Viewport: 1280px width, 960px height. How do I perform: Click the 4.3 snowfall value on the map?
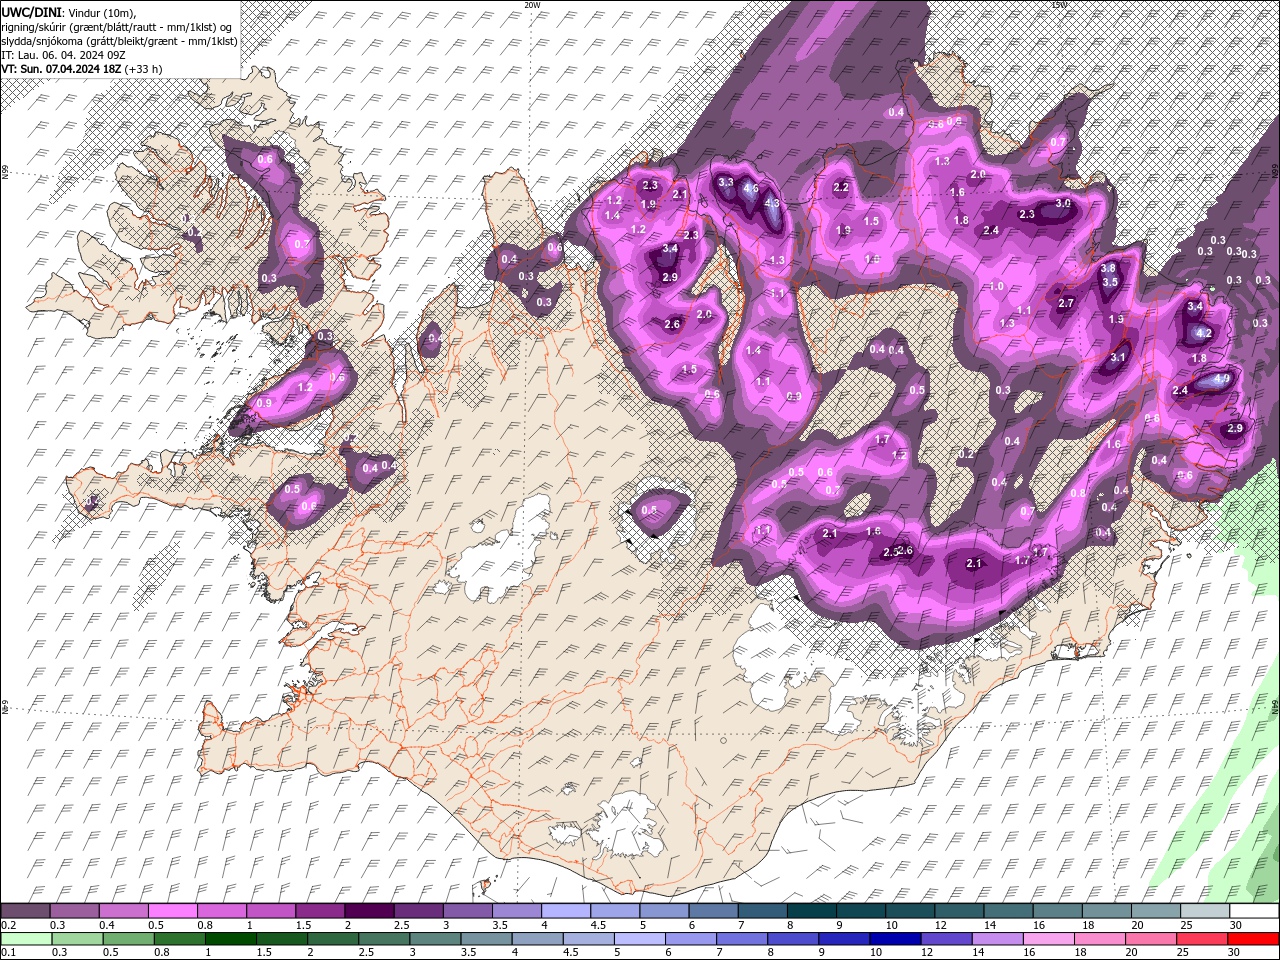pos(771,203)
